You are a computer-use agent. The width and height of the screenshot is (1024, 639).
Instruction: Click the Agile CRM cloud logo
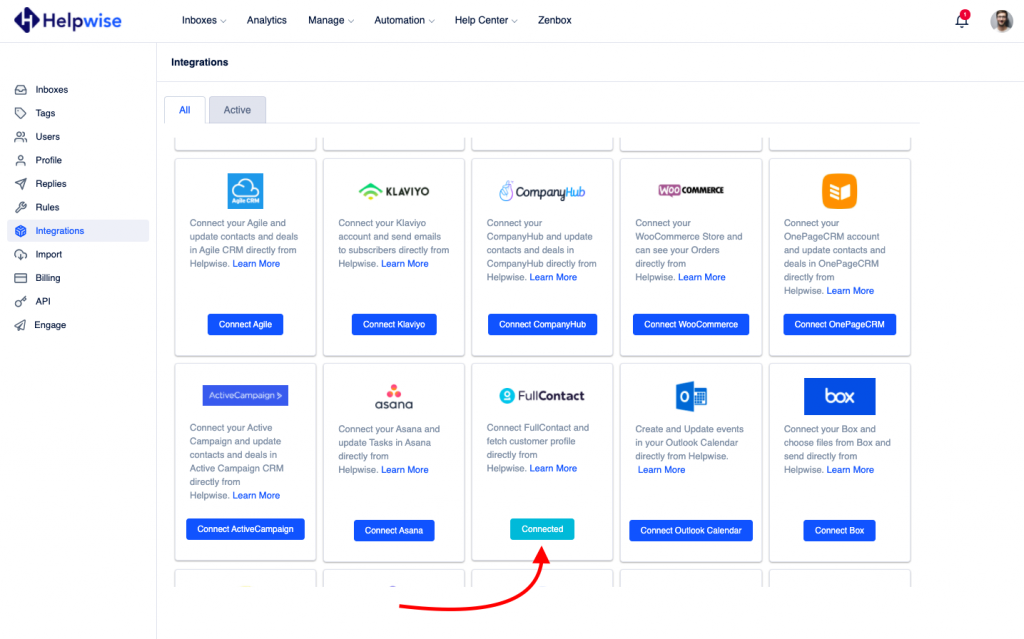[245, 191]
